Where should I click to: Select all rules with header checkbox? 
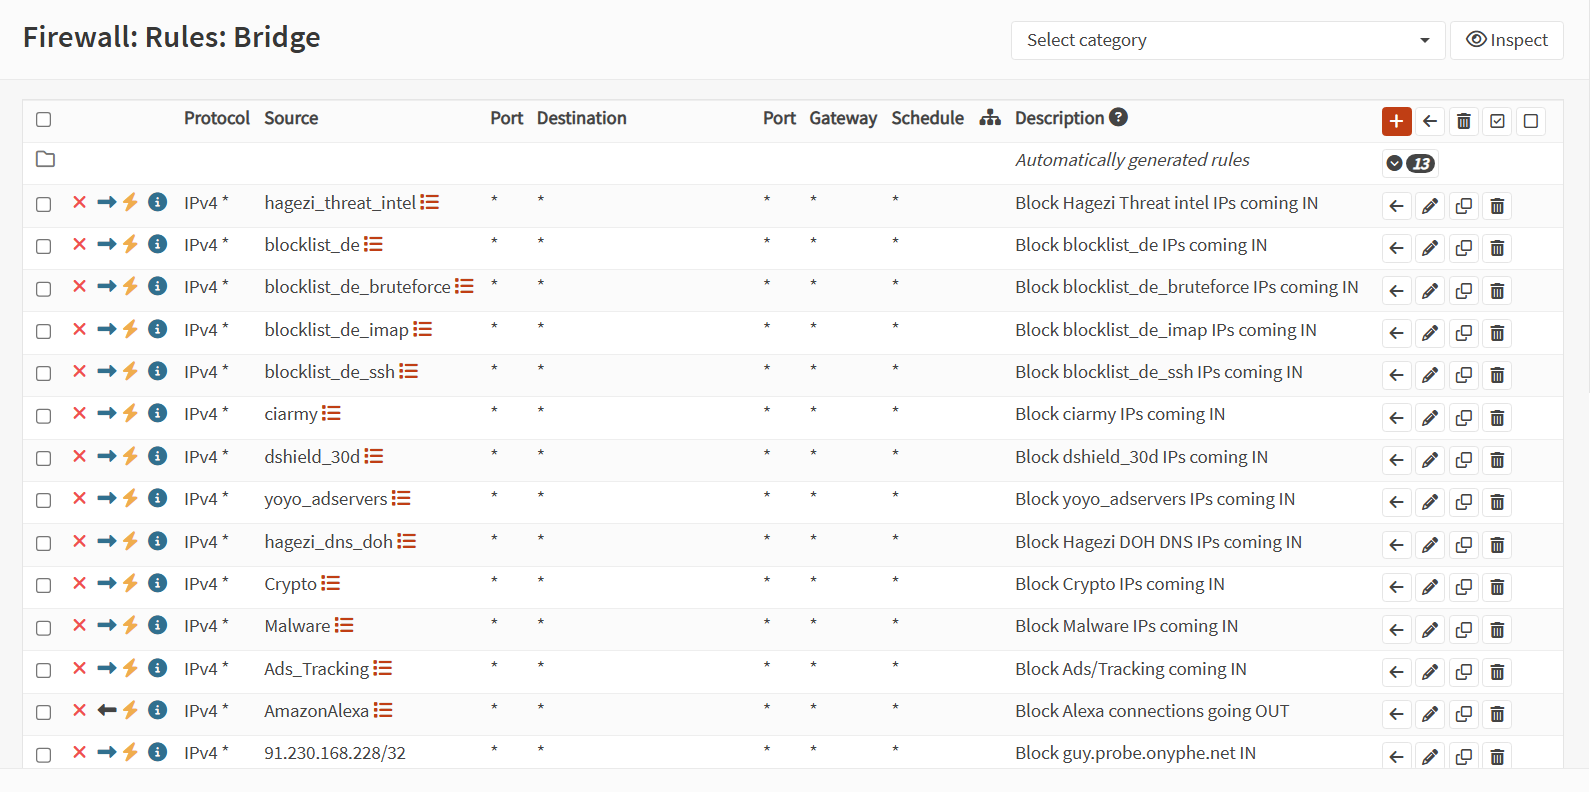(x=43, y=119)
